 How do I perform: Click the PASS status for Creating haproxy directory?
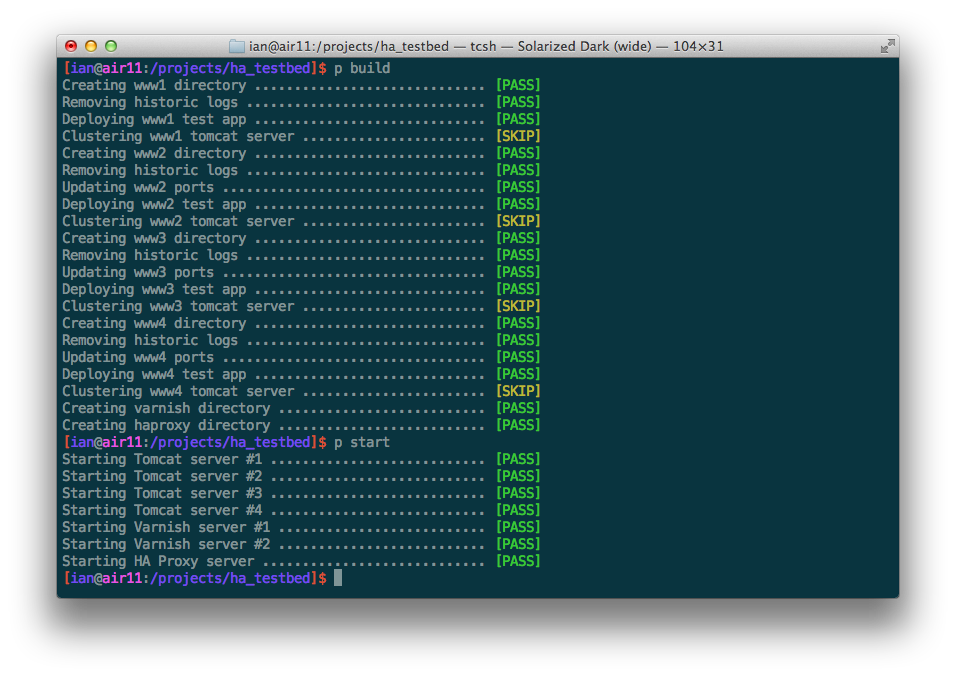pos(518,425)
